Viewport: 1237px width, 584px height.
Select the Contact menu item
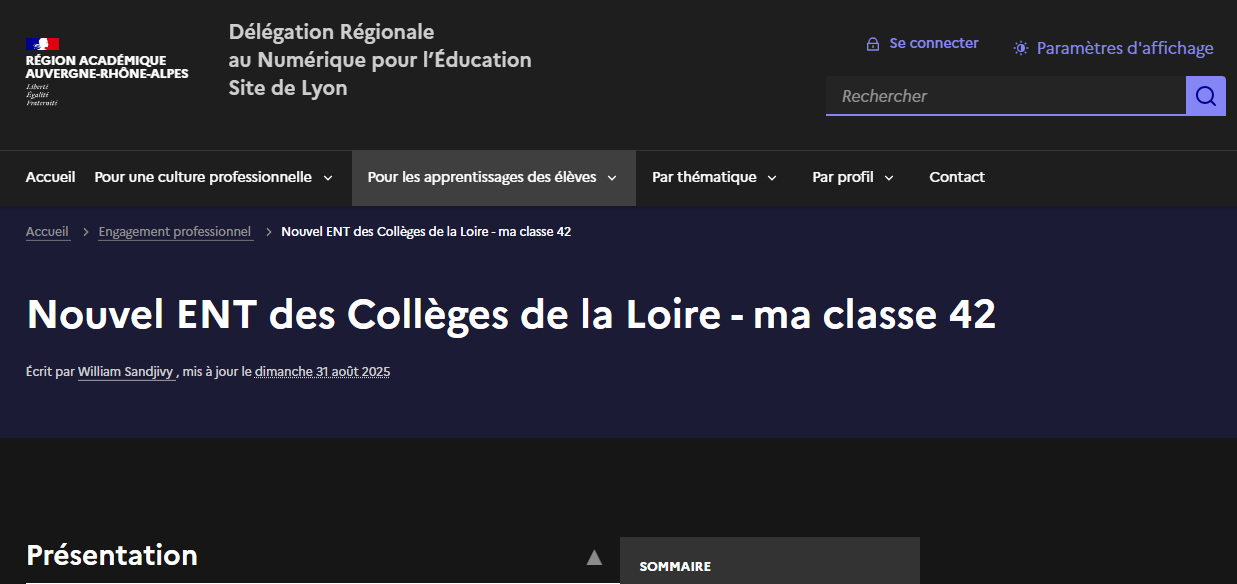pyautogui.click(x=956, y=177)
